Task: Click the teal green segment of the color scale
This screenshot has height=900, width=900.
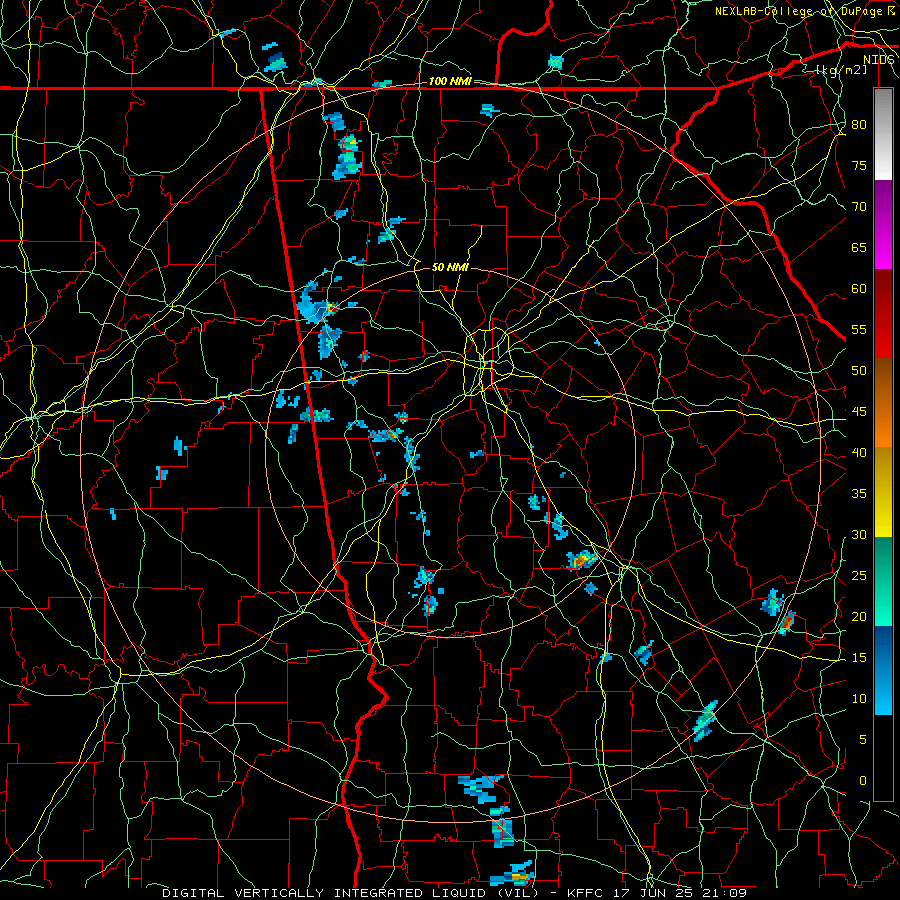Action: pos(883,581)
